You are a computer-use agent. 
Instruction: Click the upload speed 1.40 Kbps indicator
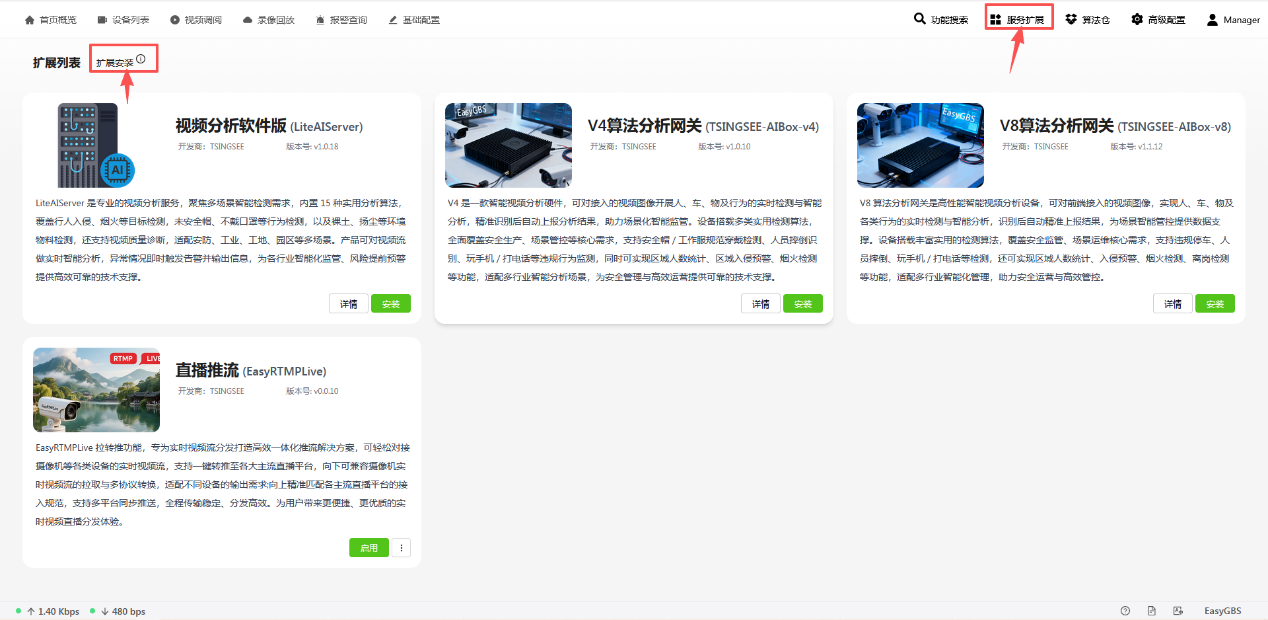click(53, 611)
